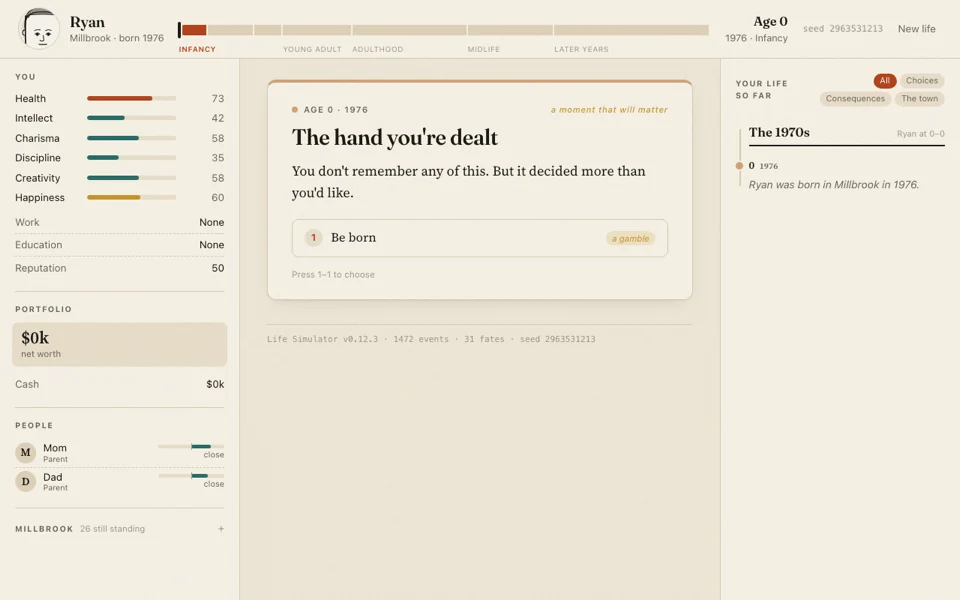This screenshot has width=960, height=600.
Task: Click the 'AGE 0 · 1976' event label
Action: tap(336, 110)
